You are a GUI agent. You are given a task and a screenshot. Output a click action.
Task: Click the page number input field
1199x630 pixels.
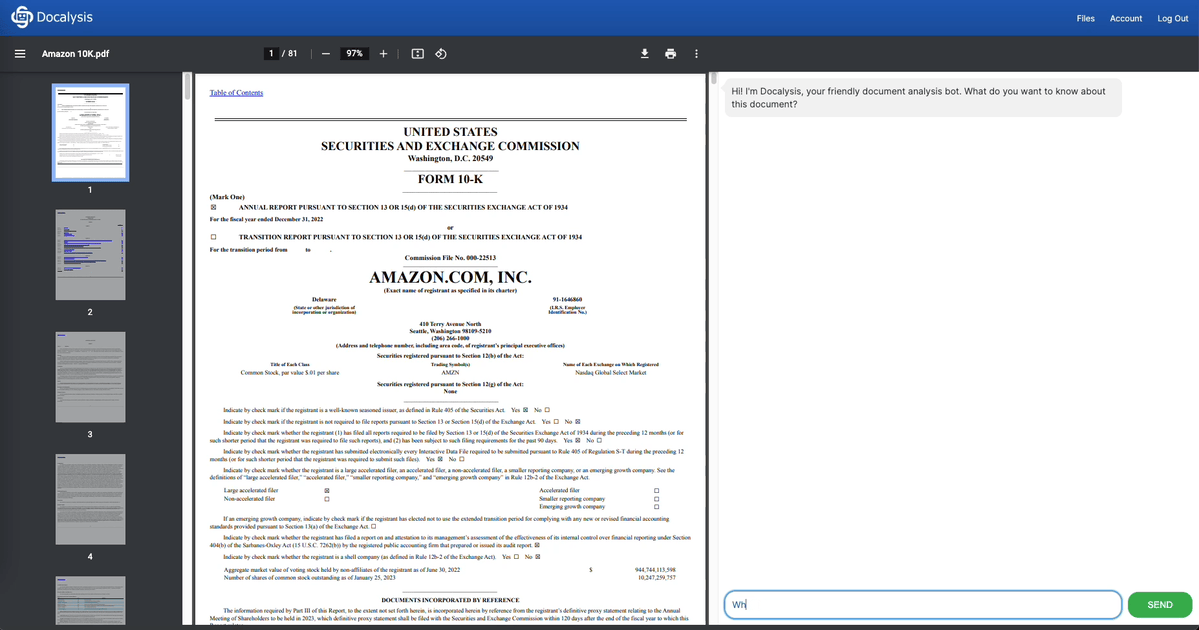tap(270, 53)
